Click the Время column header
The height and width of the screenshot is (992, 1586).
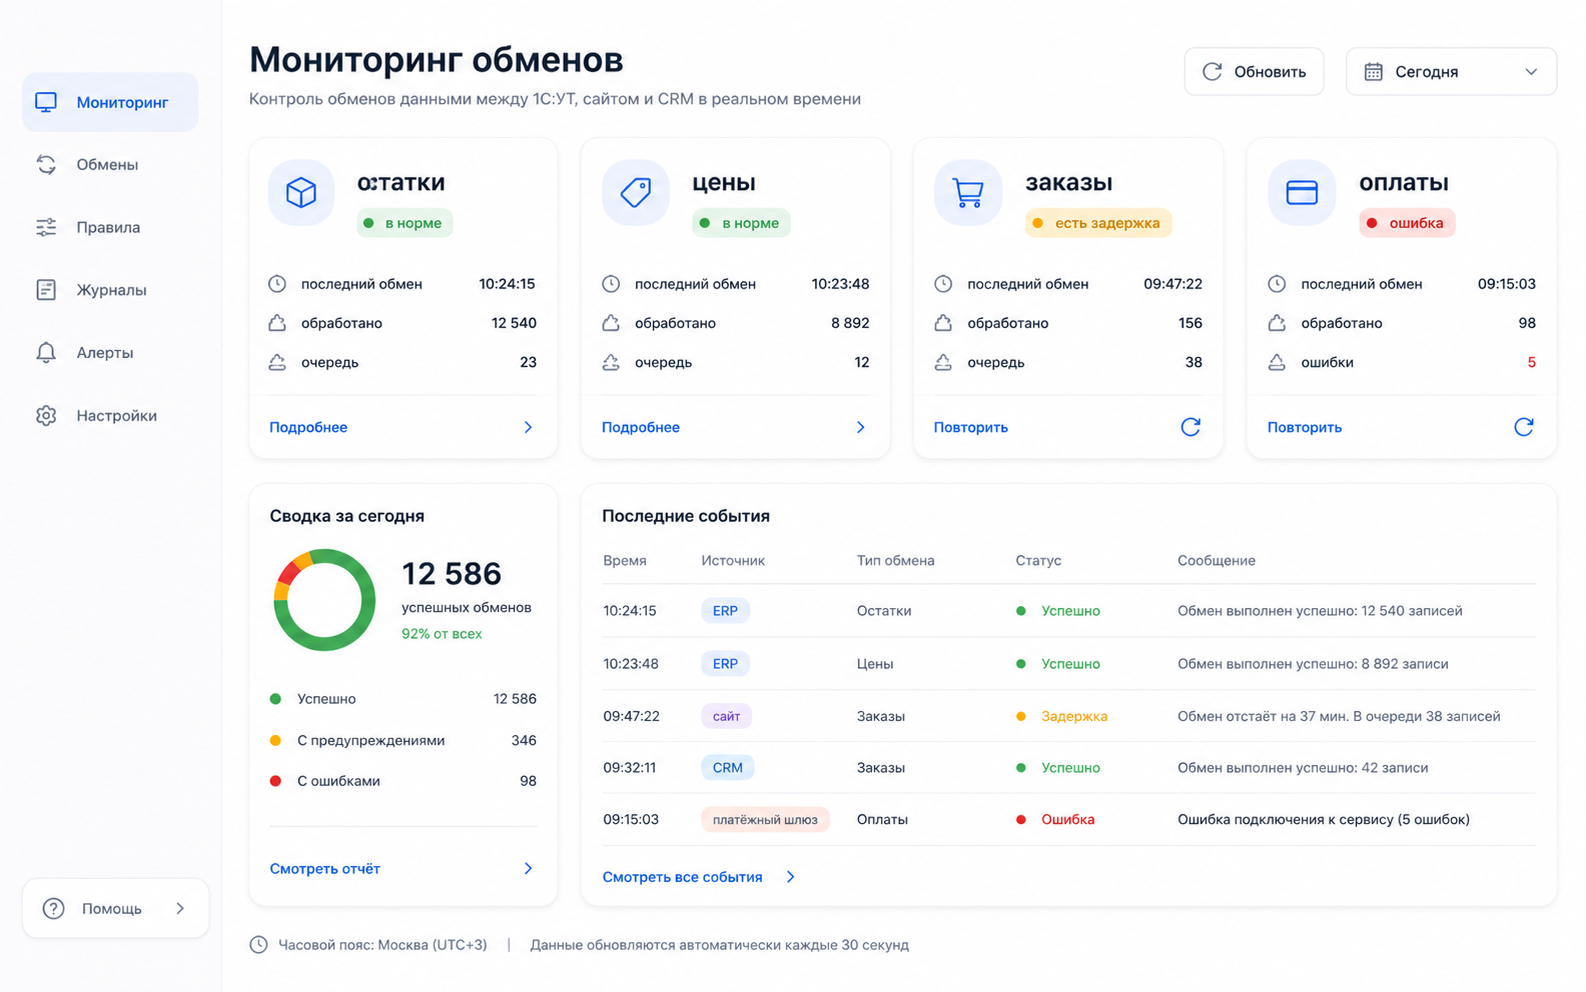tap(625, 561)
